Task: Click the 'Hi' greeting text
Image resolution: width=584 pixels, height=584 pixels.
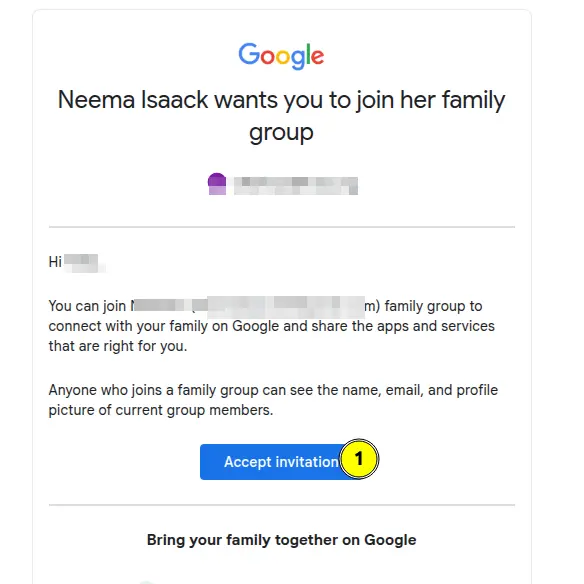Action: click(55, 262)
